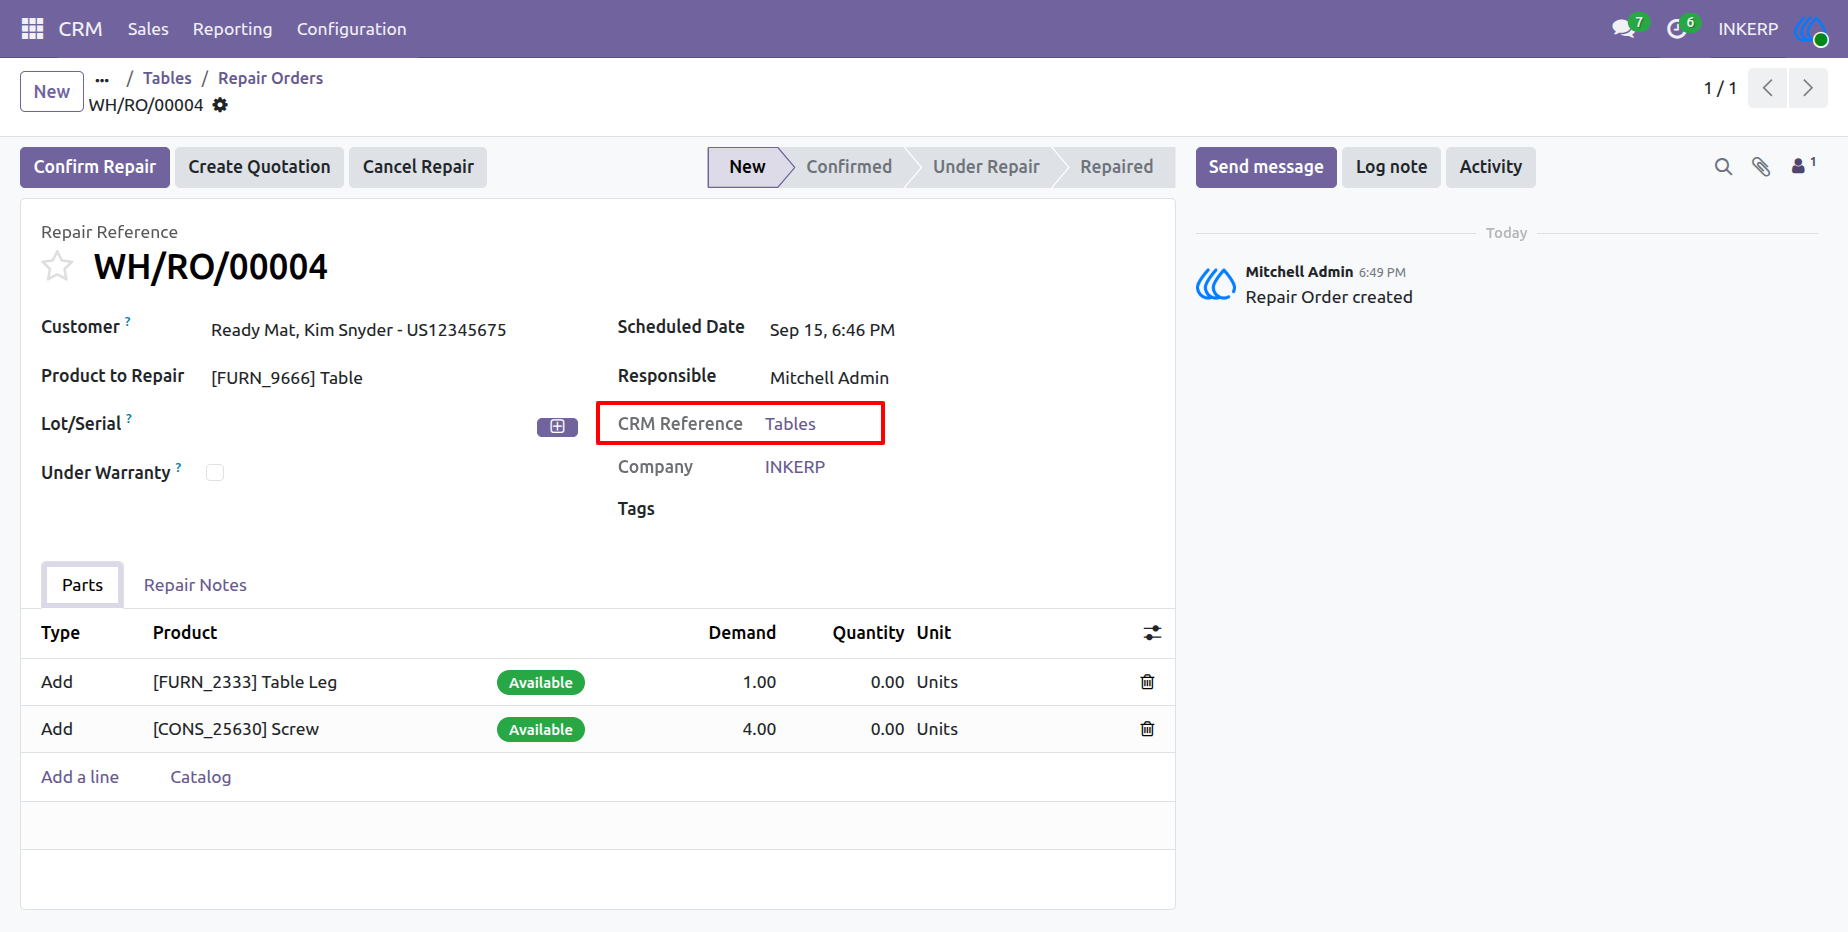Switch to the Repair Notes tab
This screenshot has width=1848, height=932.
click(195, 585)
